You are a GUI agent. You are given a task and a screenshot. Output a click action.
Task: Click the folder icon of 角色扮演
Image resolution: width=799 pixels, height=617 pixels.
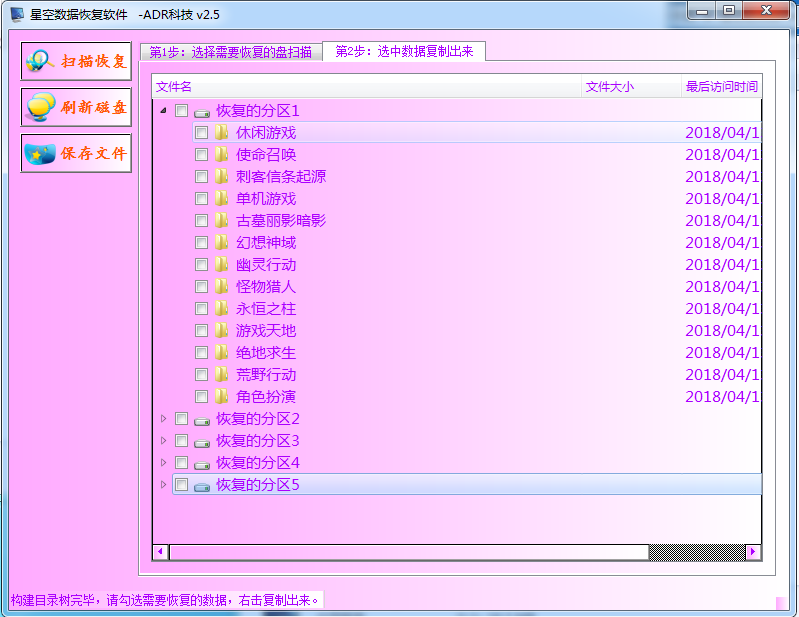(221, 396)
